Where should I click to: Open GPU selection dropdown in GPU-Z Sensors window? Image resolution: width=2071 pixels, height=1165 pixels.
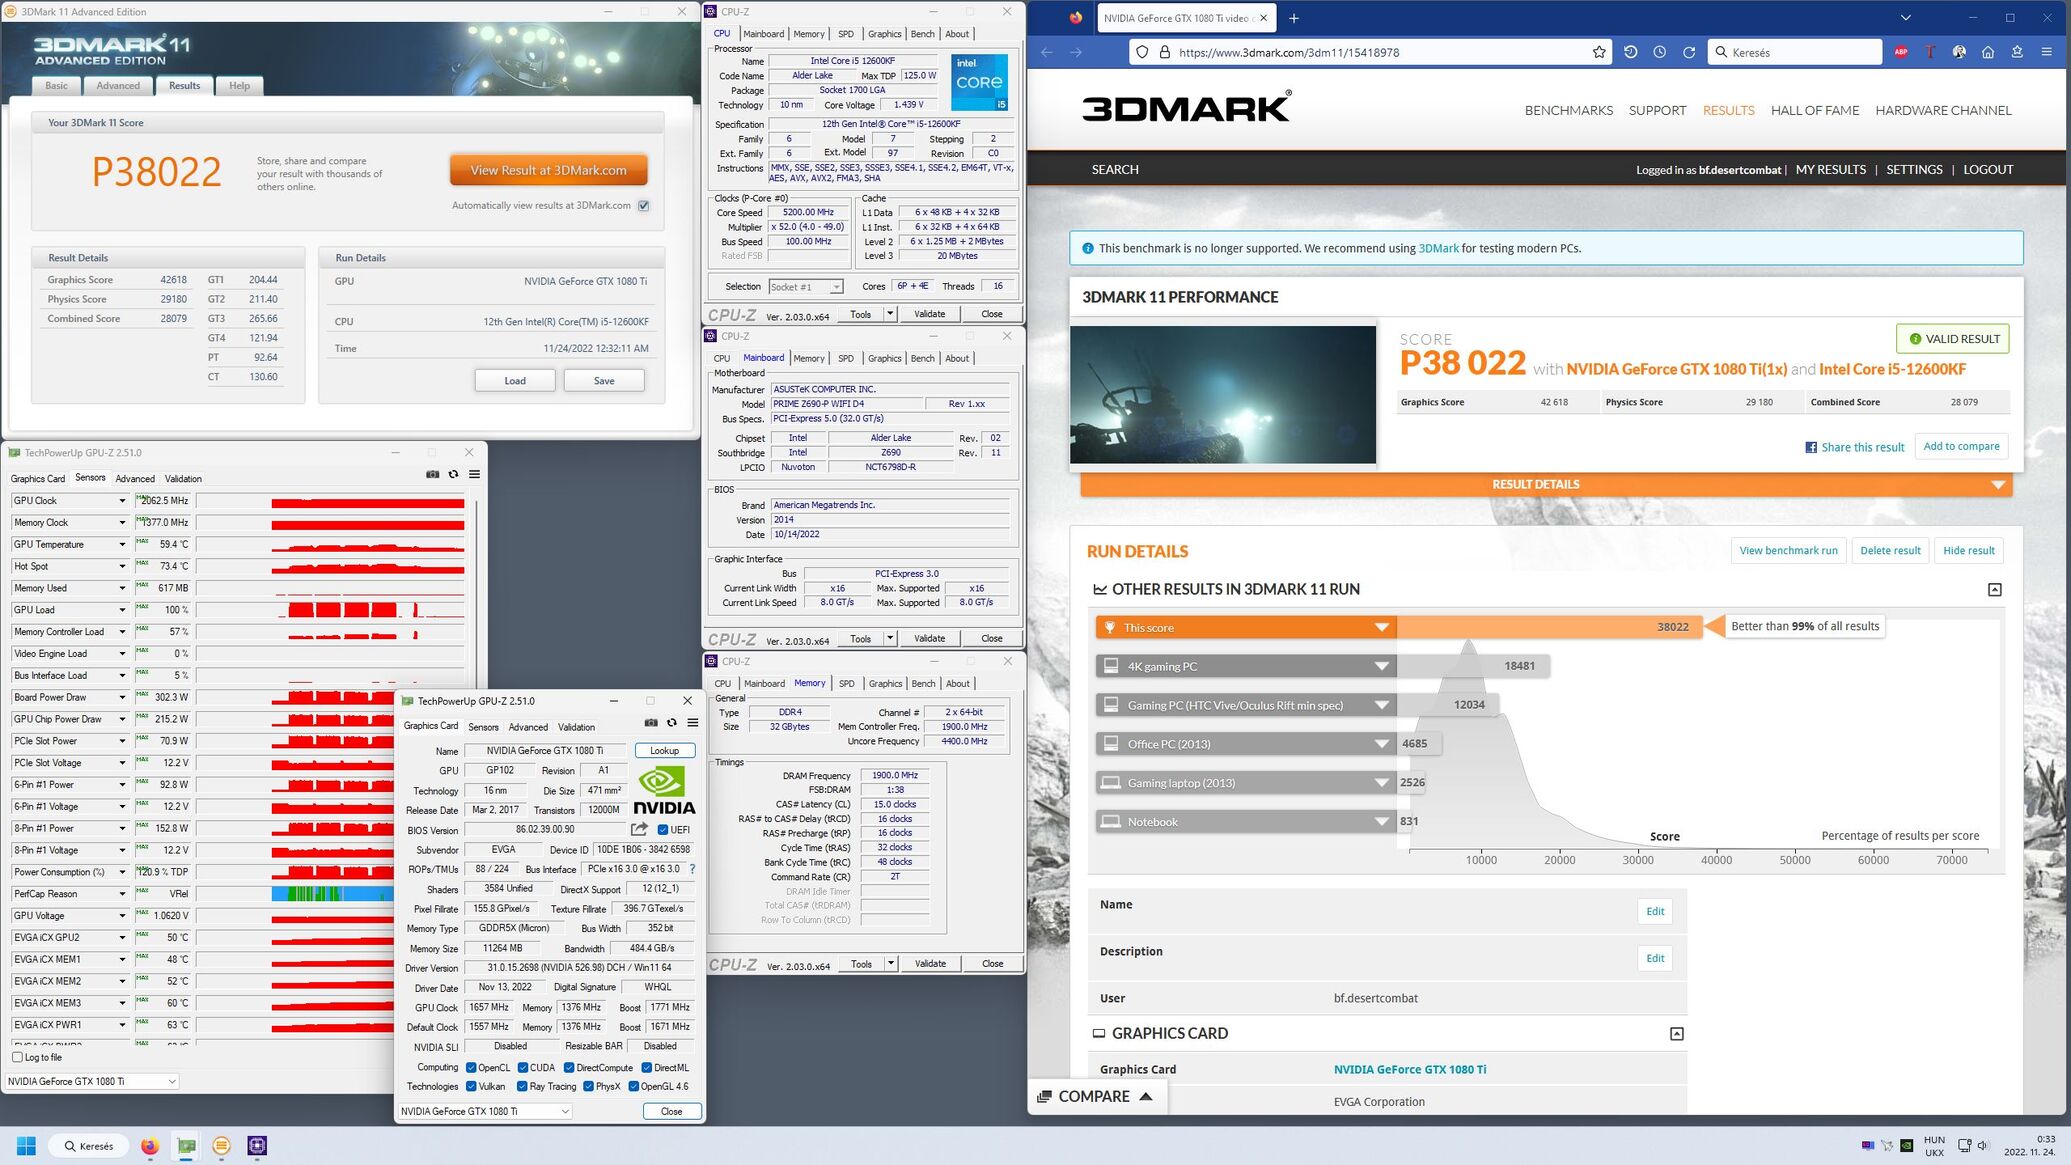(92, 1081)
